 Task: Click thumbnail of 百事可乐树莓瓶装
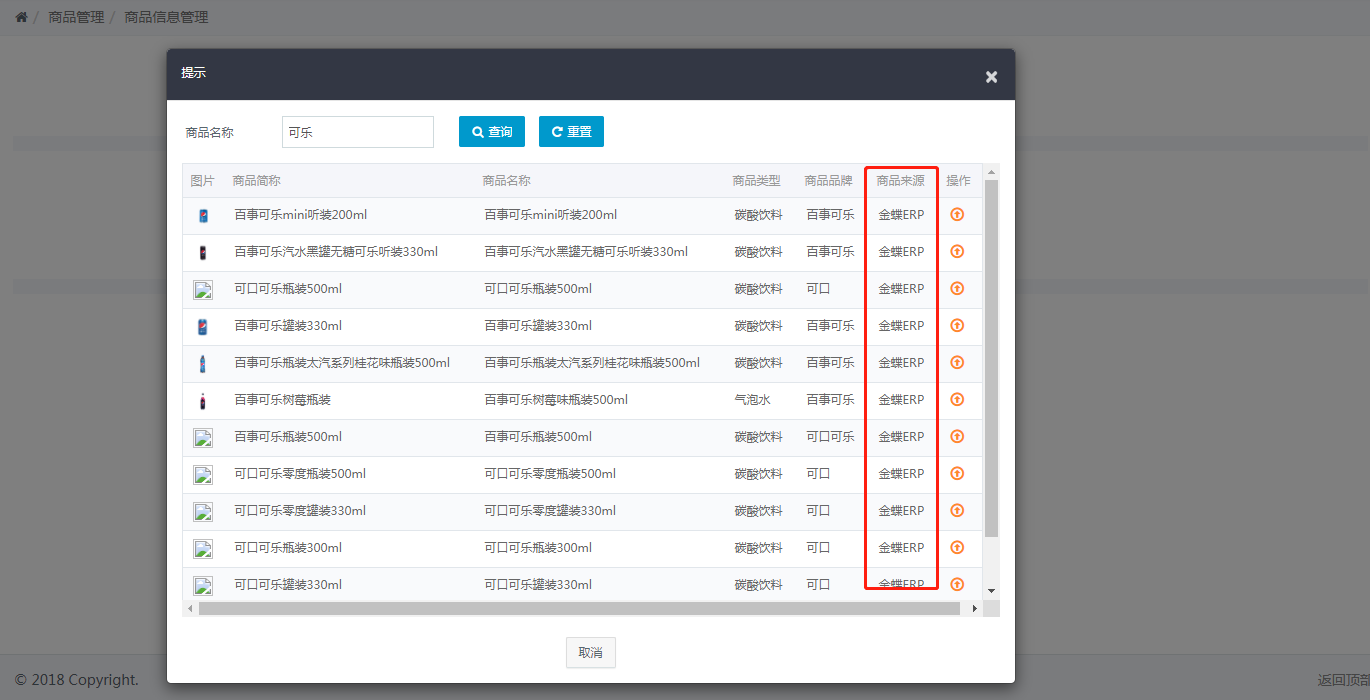[x=203, y=400]
